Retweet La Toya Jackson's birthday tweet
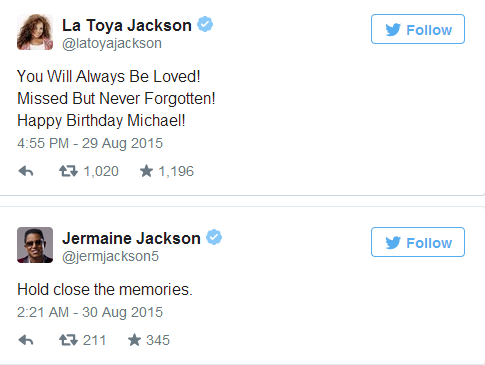Screen dimensions: 485x365 click(68, 171)
